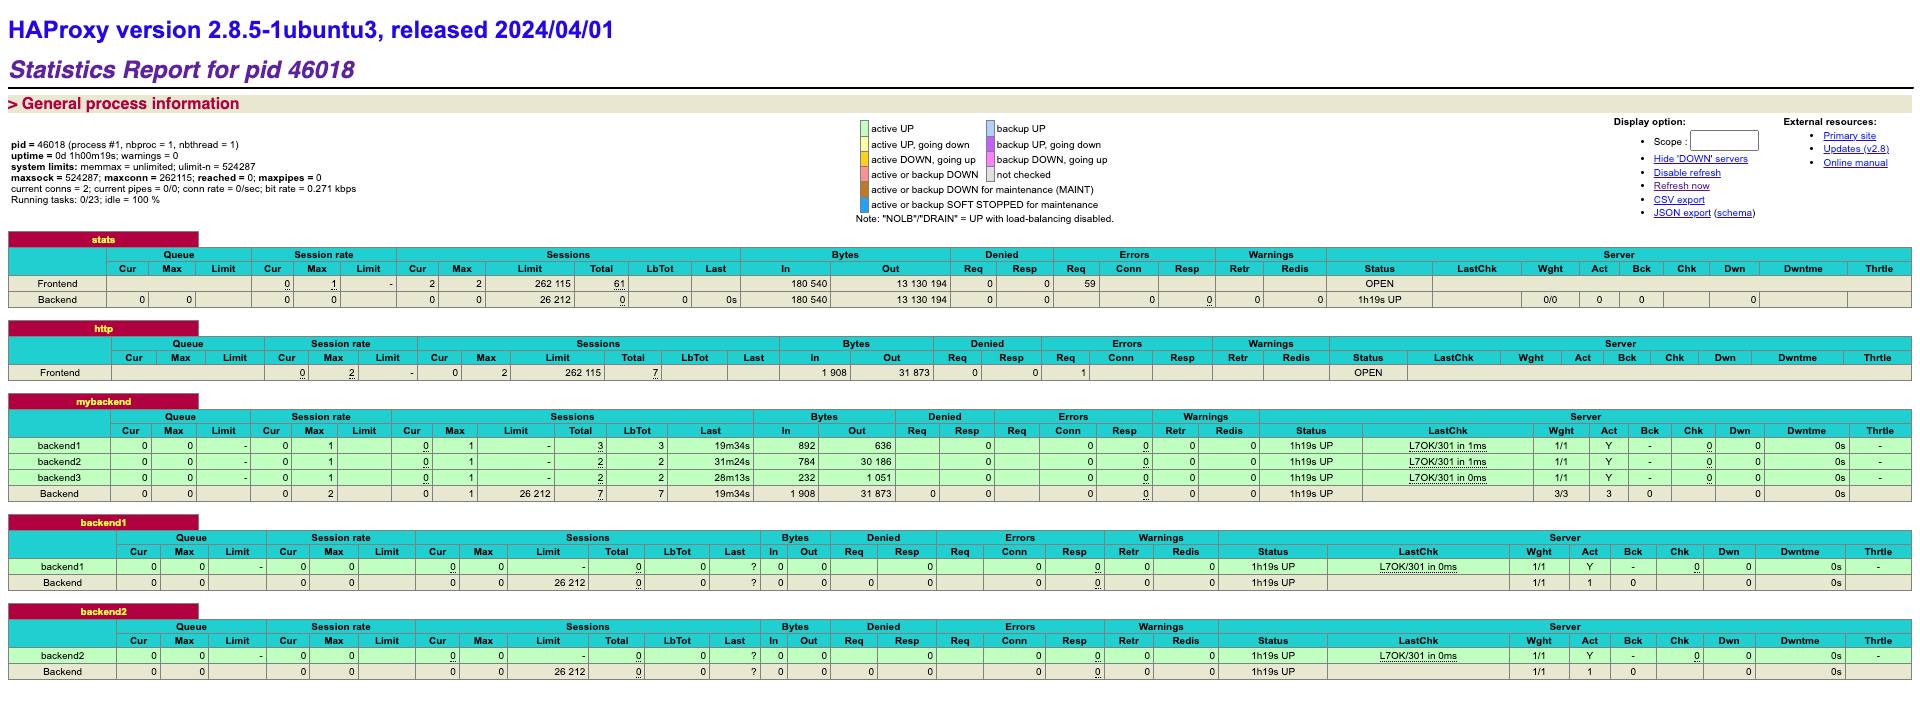Open the JSON export link
Image resolution: width=1920 pixels, height=718 pixels.
click(x=1681, y=213)
